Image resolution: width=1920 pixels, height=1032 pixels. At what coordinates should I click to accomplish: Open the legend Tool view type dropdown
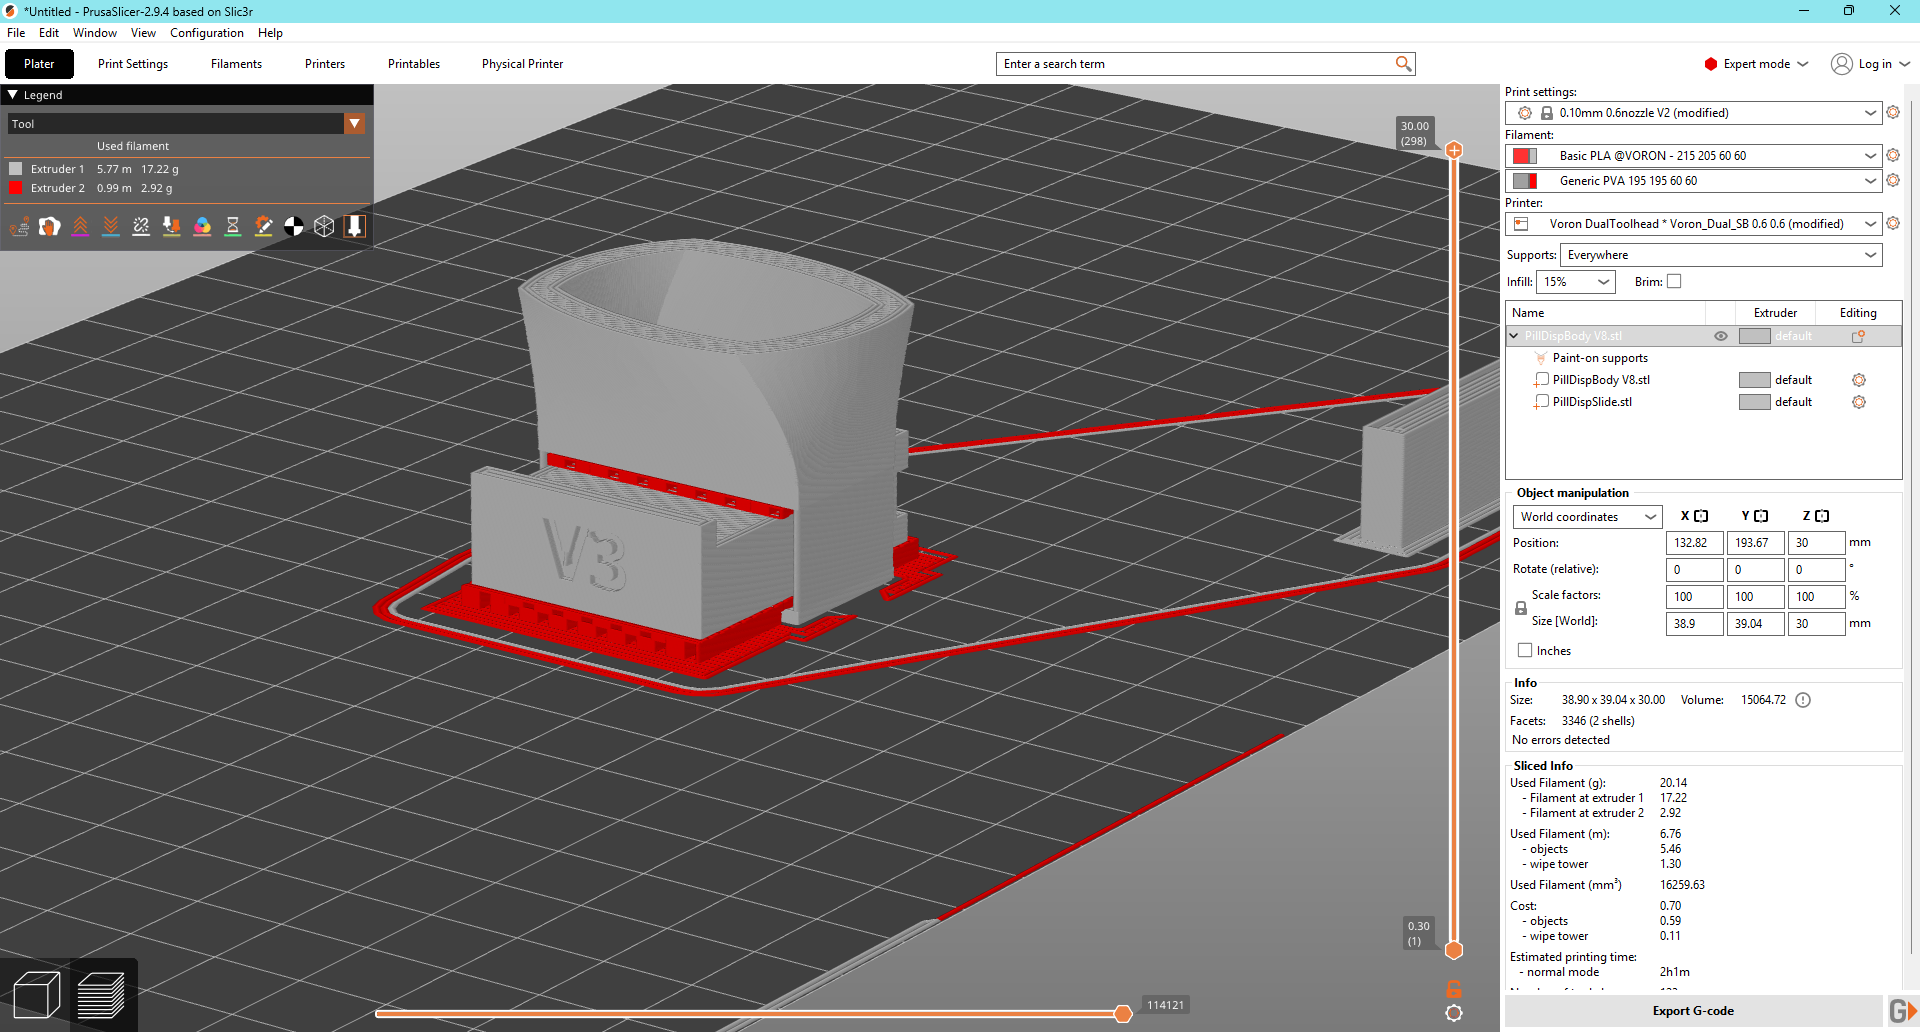tap(354, 124)
